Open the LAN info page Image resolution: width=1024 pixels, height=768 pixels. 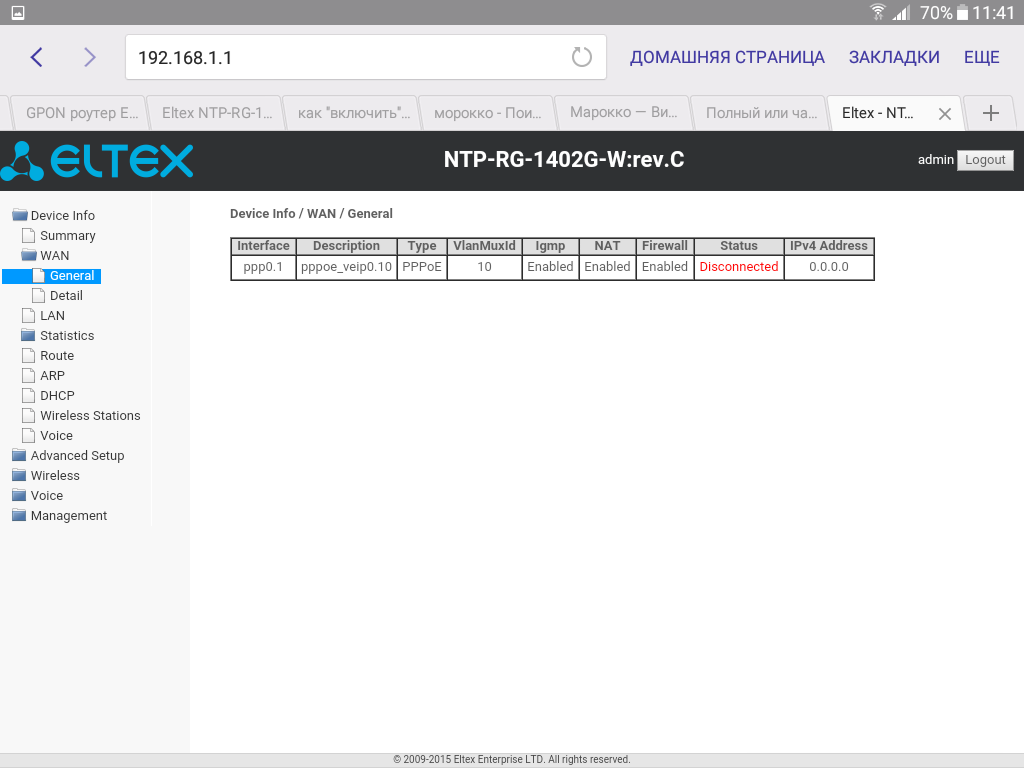point(52,315)
